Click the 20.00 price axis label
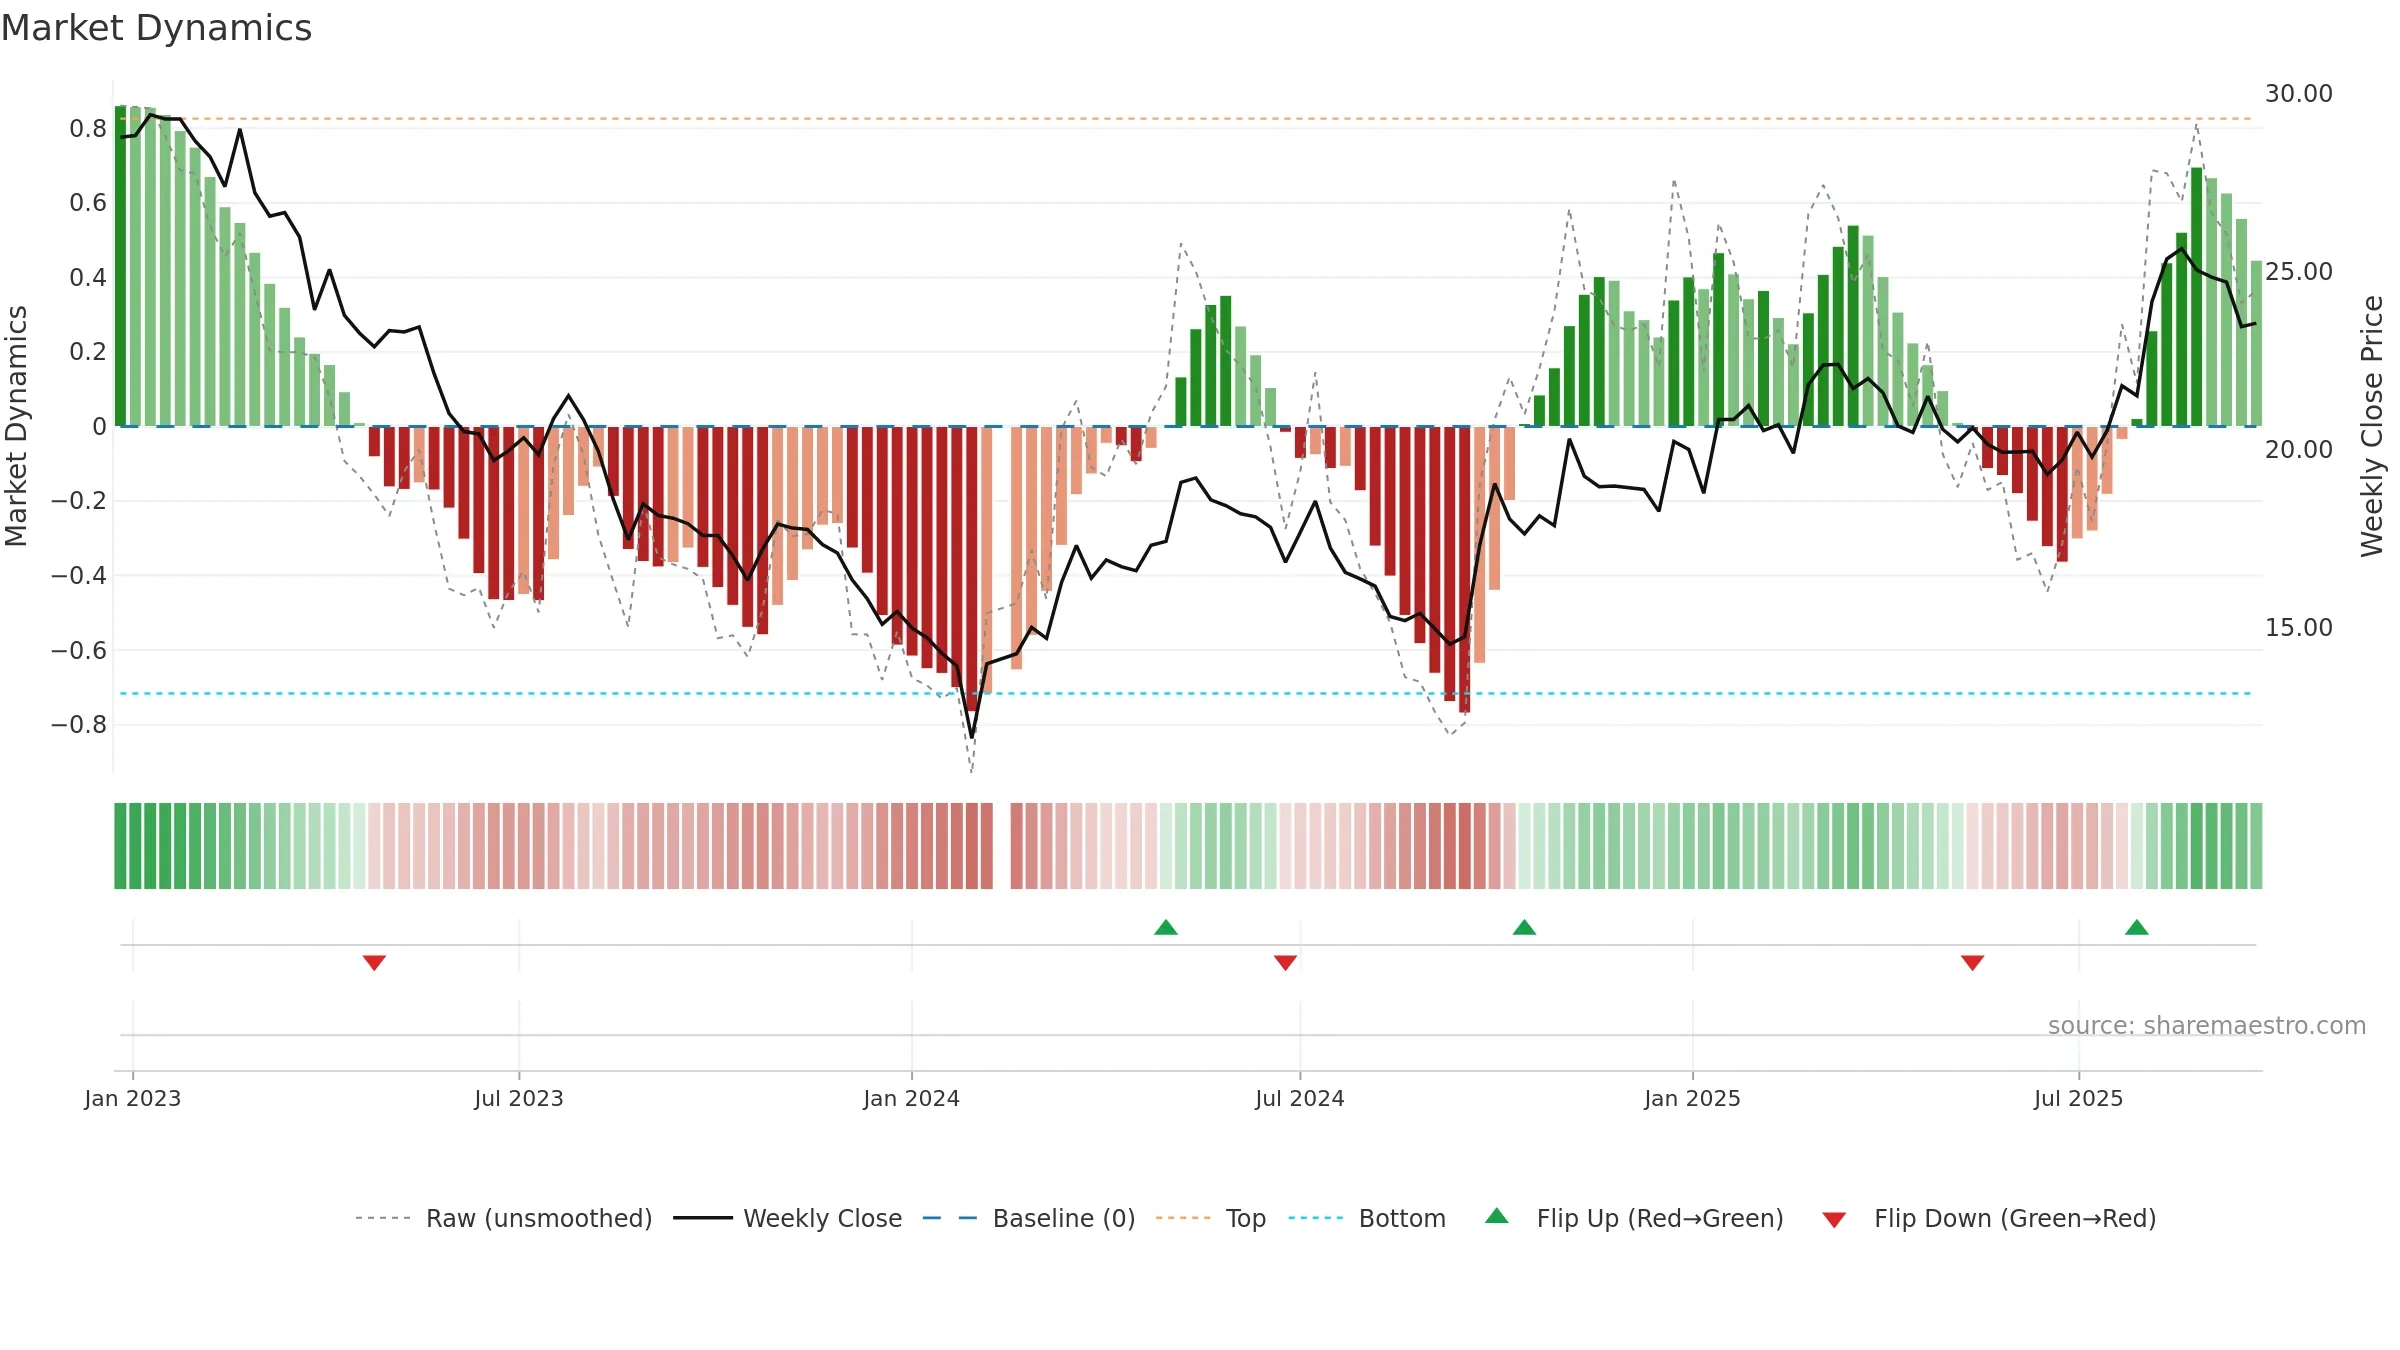Viewport: 2400px width, 1350px height. point(2299,450)
